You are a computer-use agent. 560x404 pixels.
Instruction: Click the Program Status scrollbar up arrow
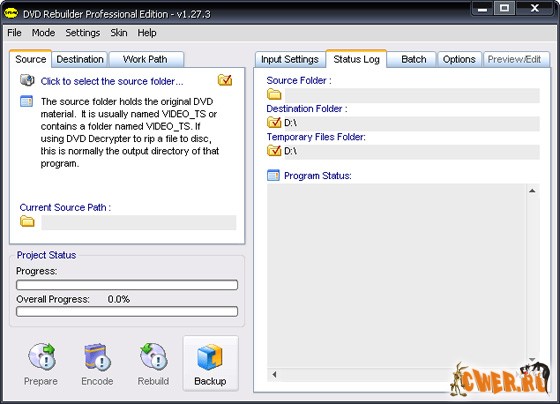(532, 191)
